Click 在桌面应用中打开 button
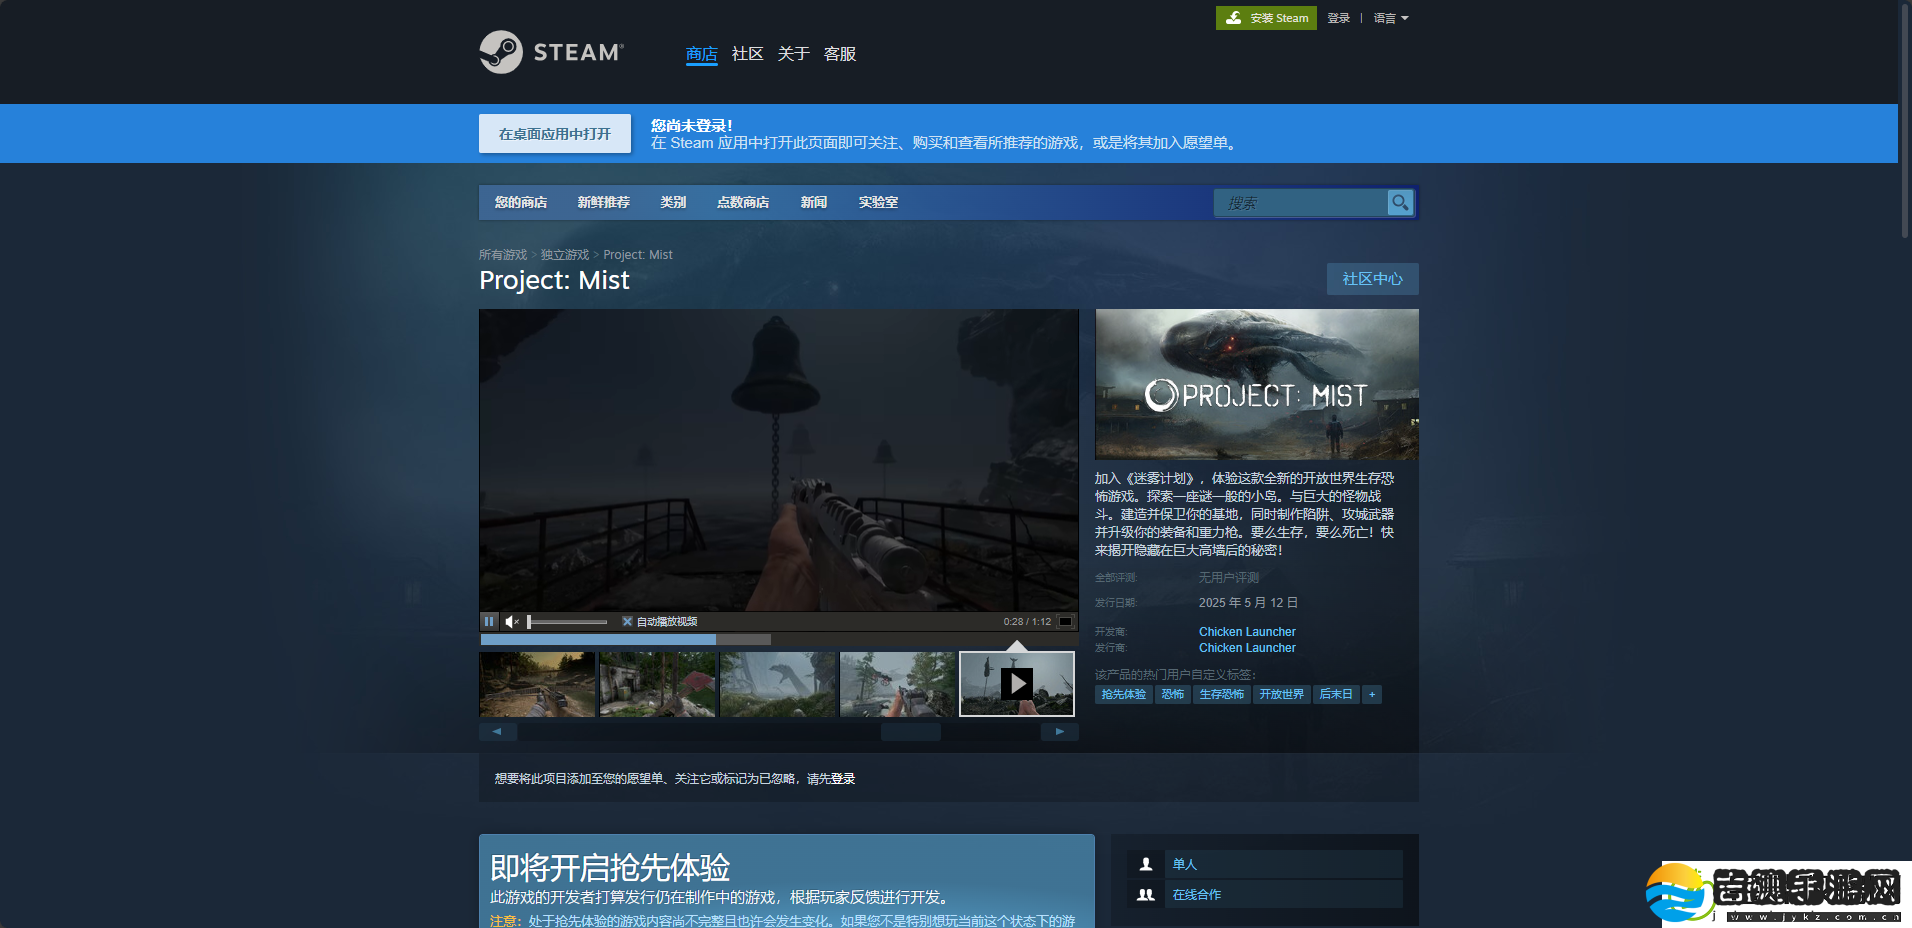 (x=555, y=134)
